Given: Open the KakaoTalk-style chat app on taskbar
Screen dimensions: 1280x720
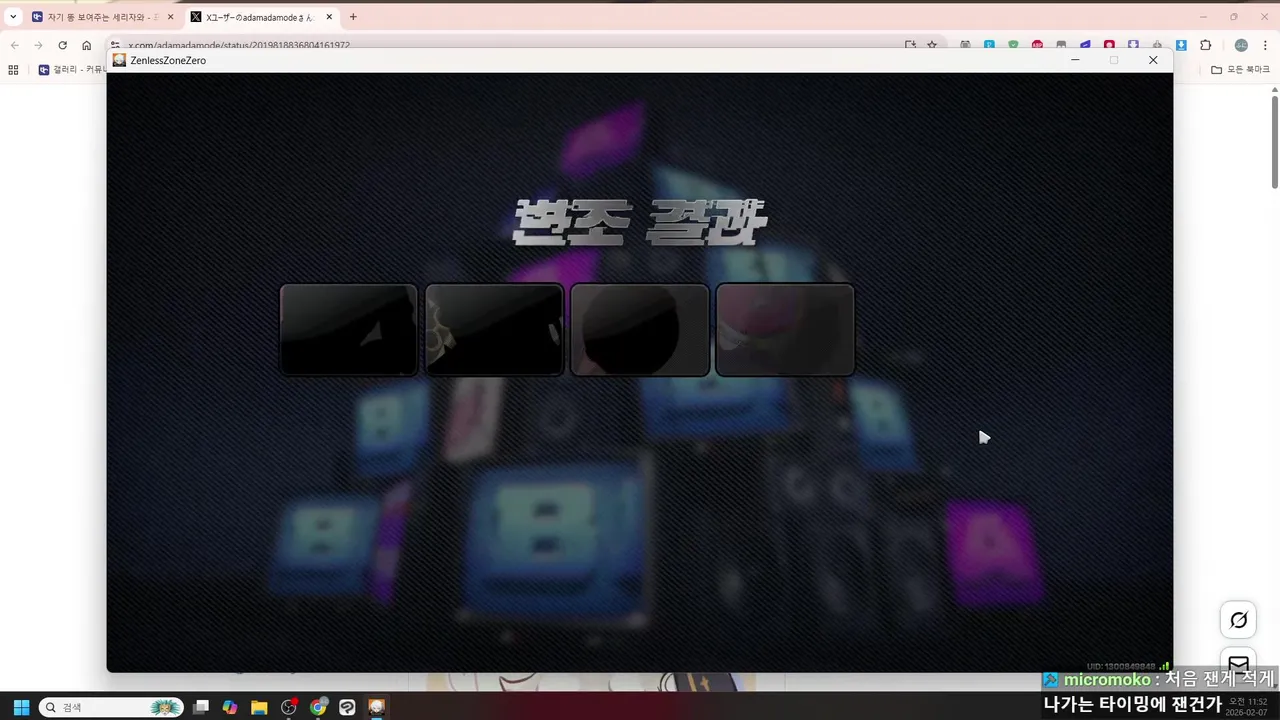Looking at the screenshot, I should point(347,707).
